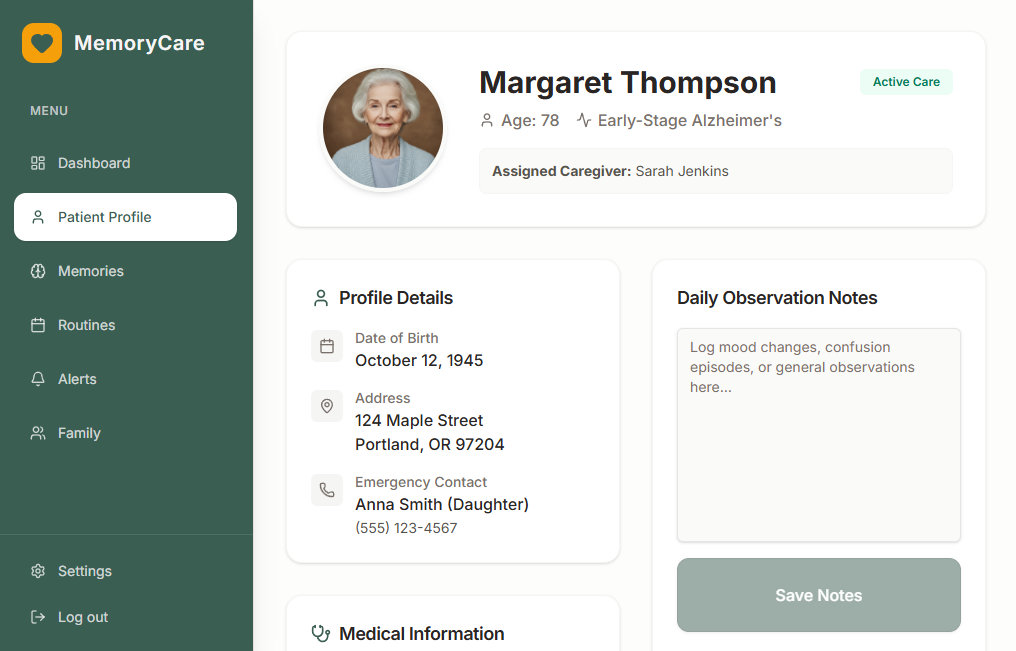Click the Active Care status badge
Screen dimensions: 1016x651
coord(906,82)
